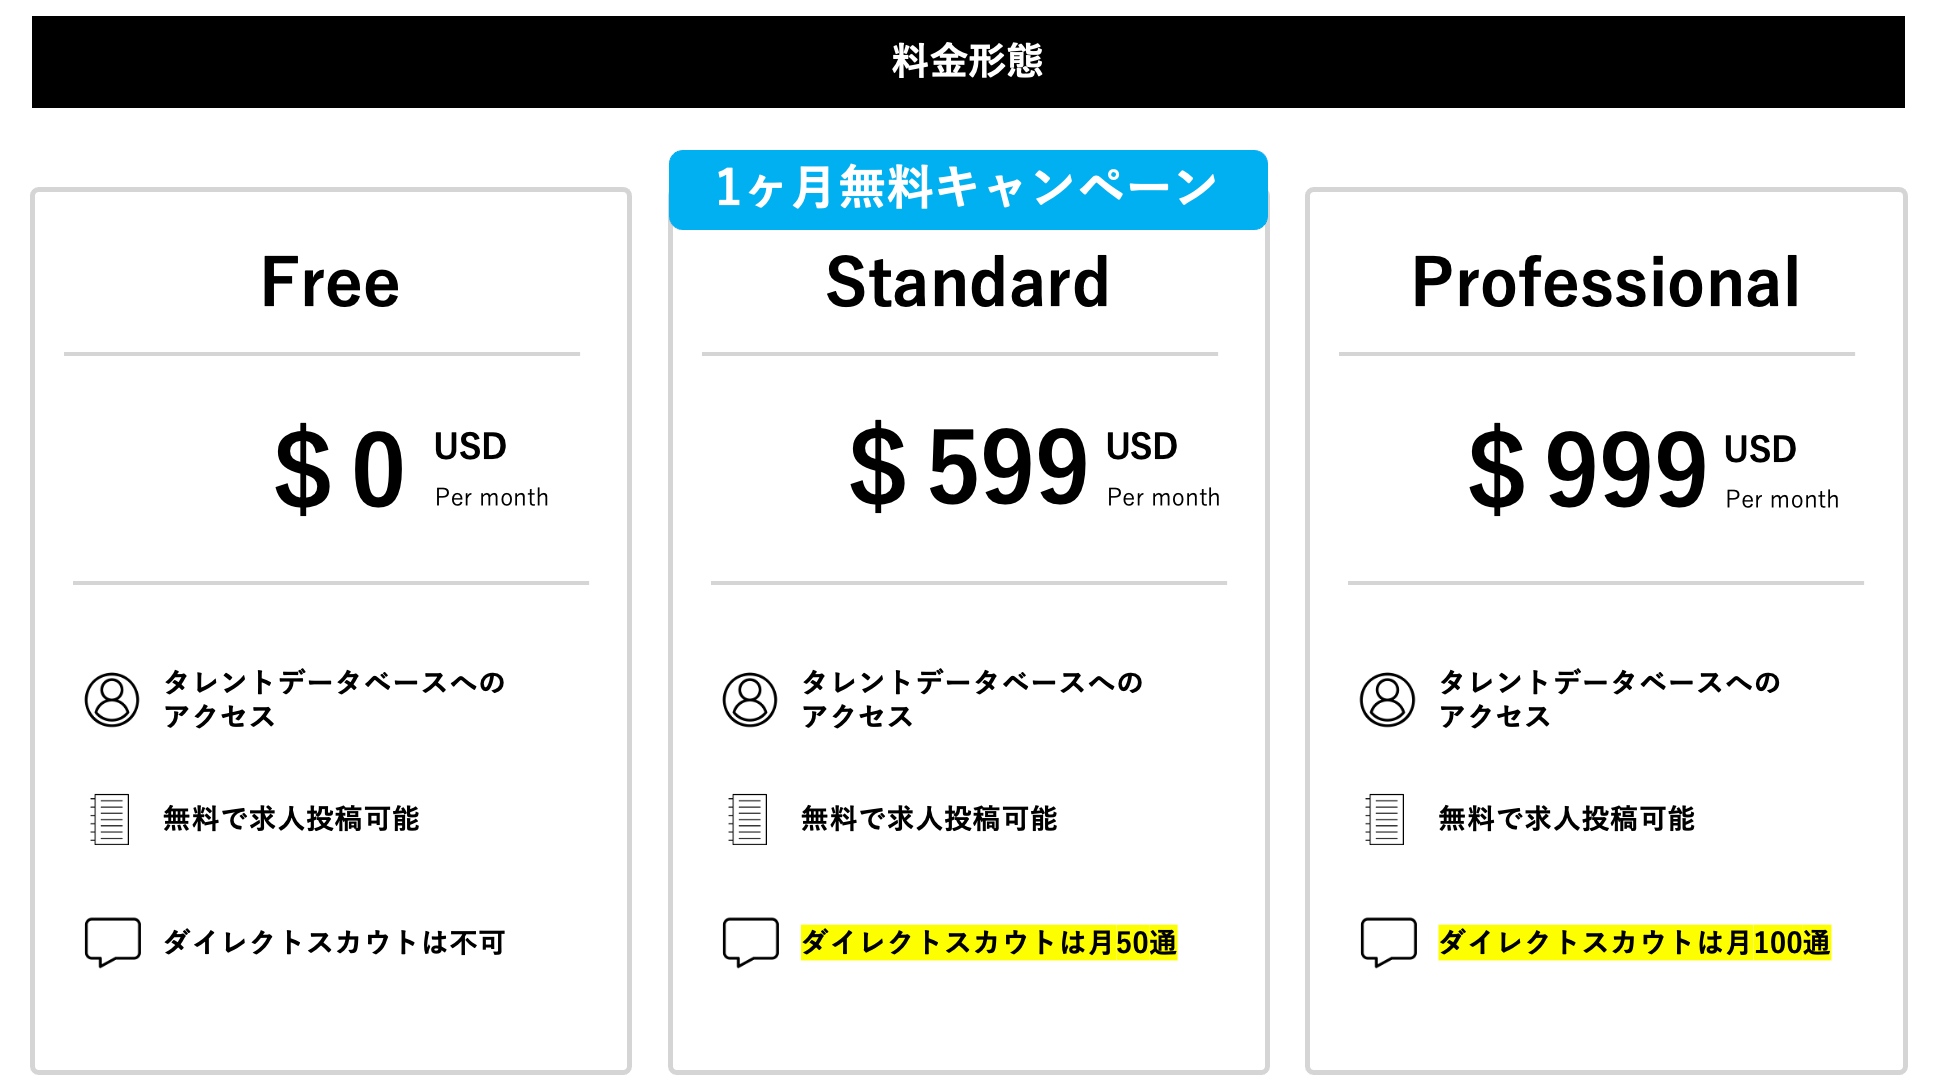
Task: Click the speech bubble icon in Professional plan
Action: coord(1388,941)
